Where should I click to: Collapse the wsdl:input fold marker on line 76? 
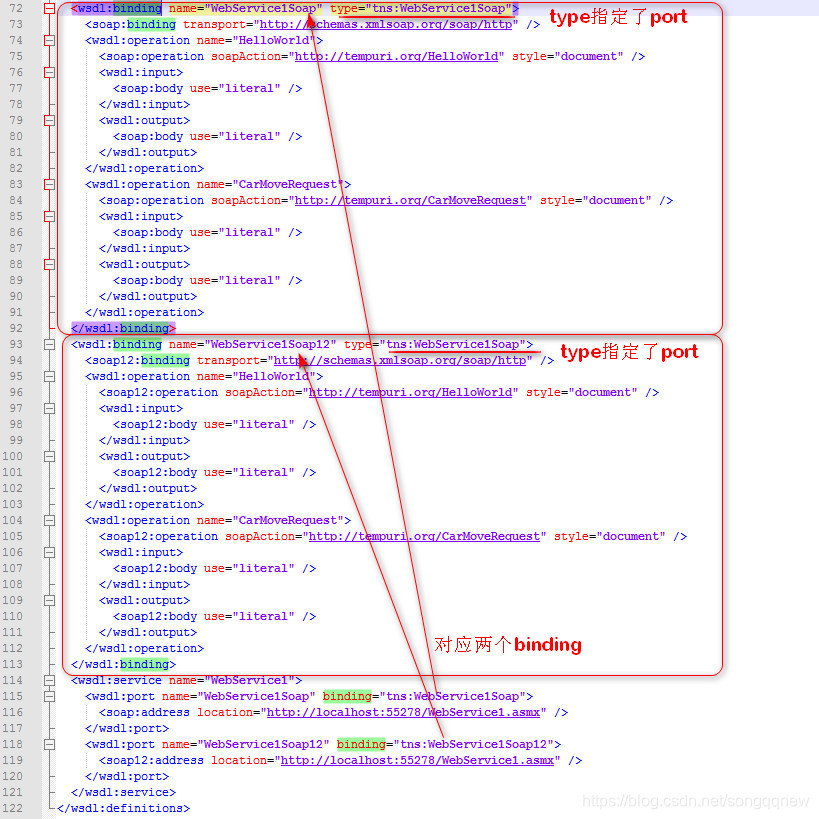[50, 72]
